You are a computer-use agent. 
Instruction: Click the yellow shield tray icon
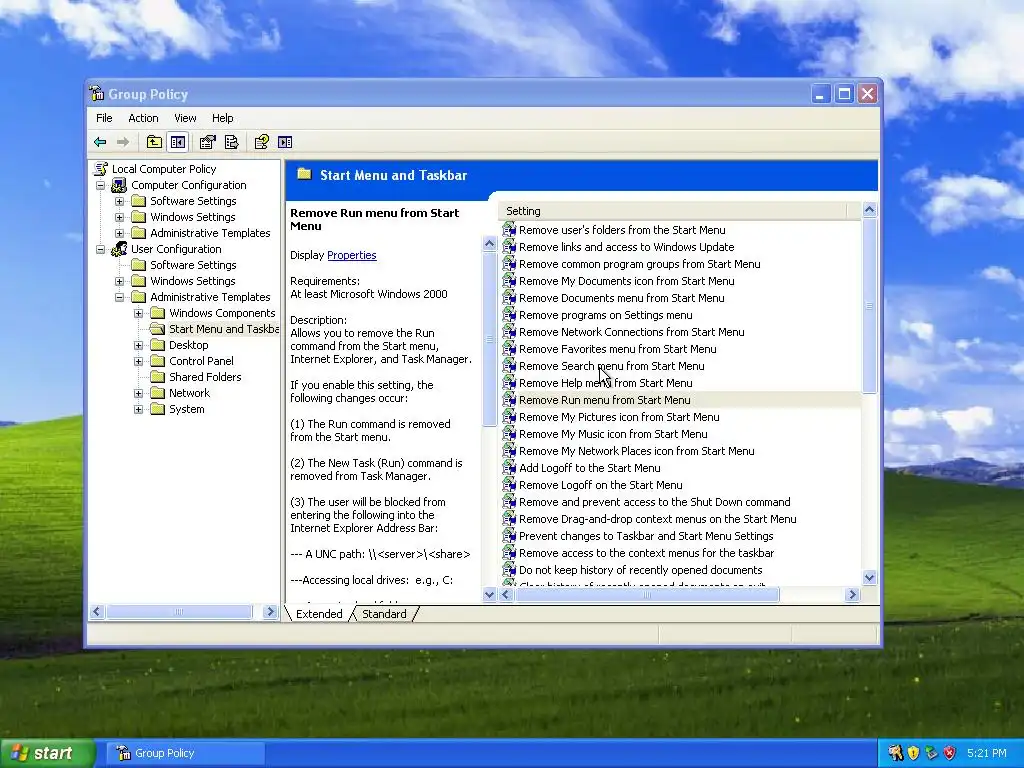(x=914, y=753)
